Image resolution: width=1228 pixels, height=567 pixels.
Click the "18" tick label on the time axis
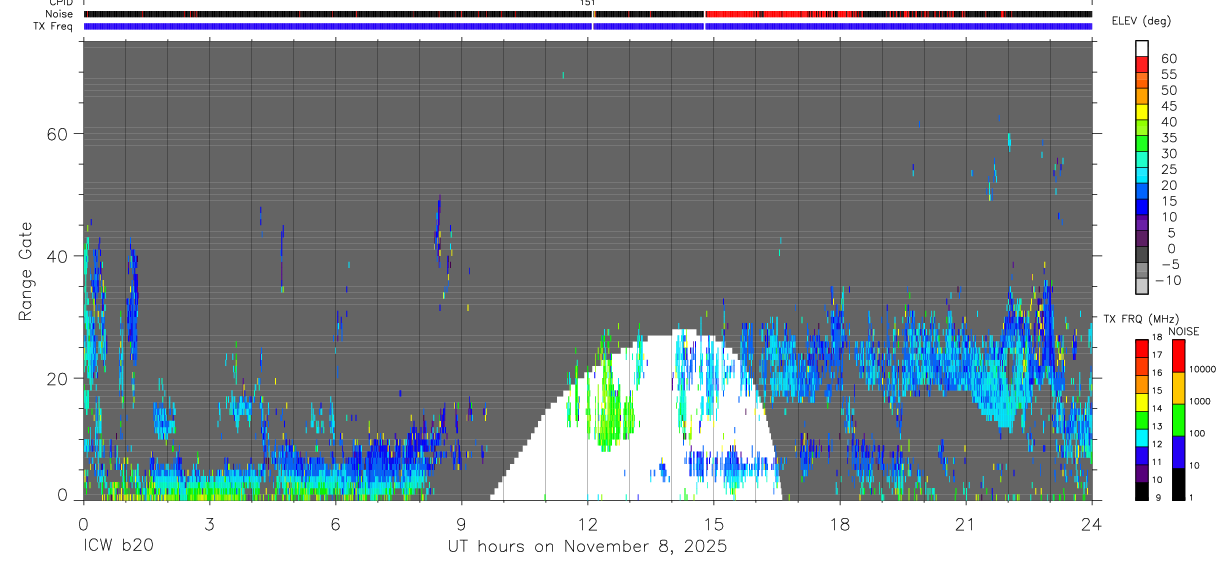[x=839, y=523]
